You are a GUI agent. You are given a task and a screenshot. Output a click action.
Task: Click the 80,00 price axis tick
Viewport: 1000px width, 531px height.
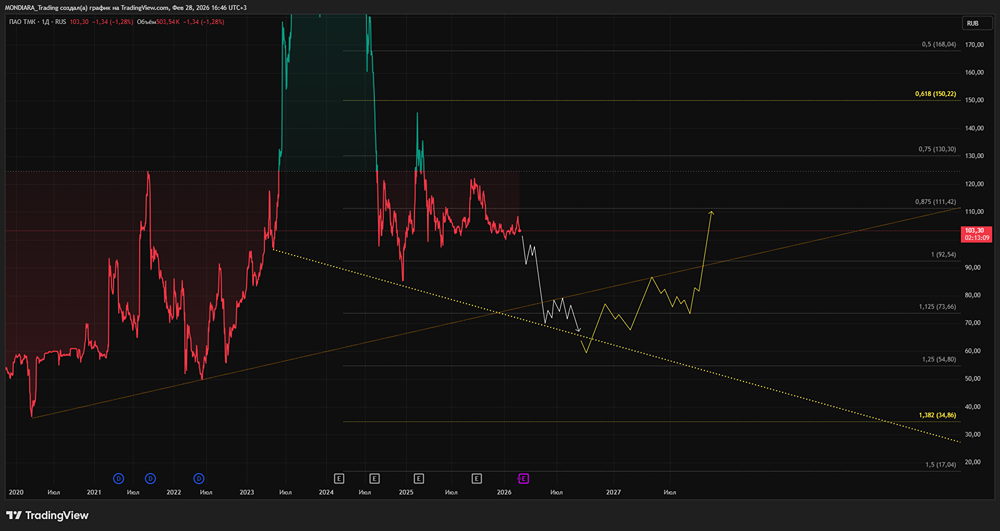(x=973, y=295)
